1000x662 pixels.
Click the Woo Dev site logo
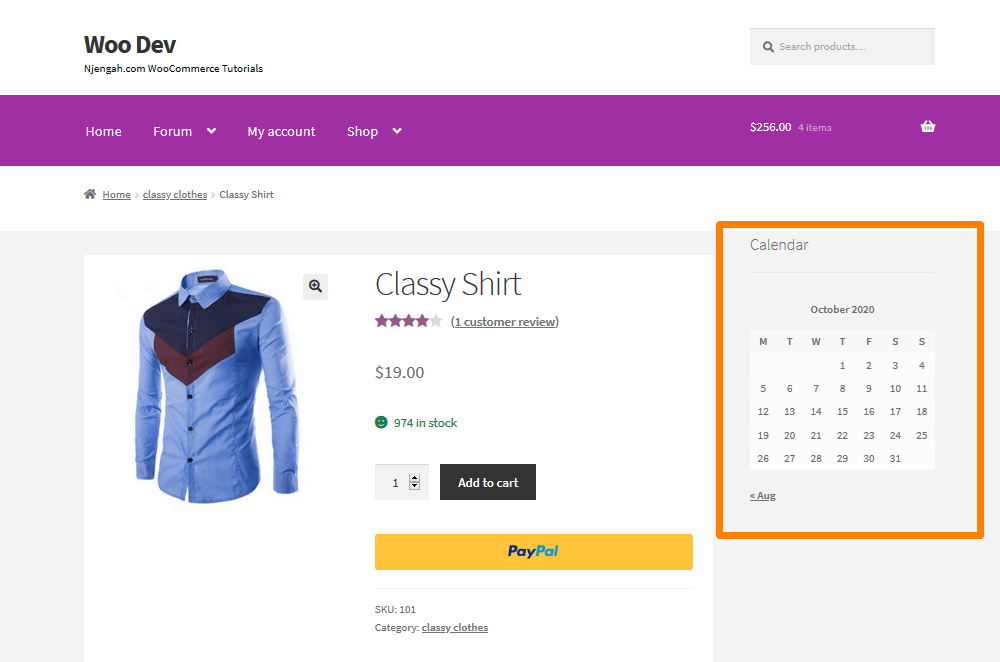click(129, 45)
